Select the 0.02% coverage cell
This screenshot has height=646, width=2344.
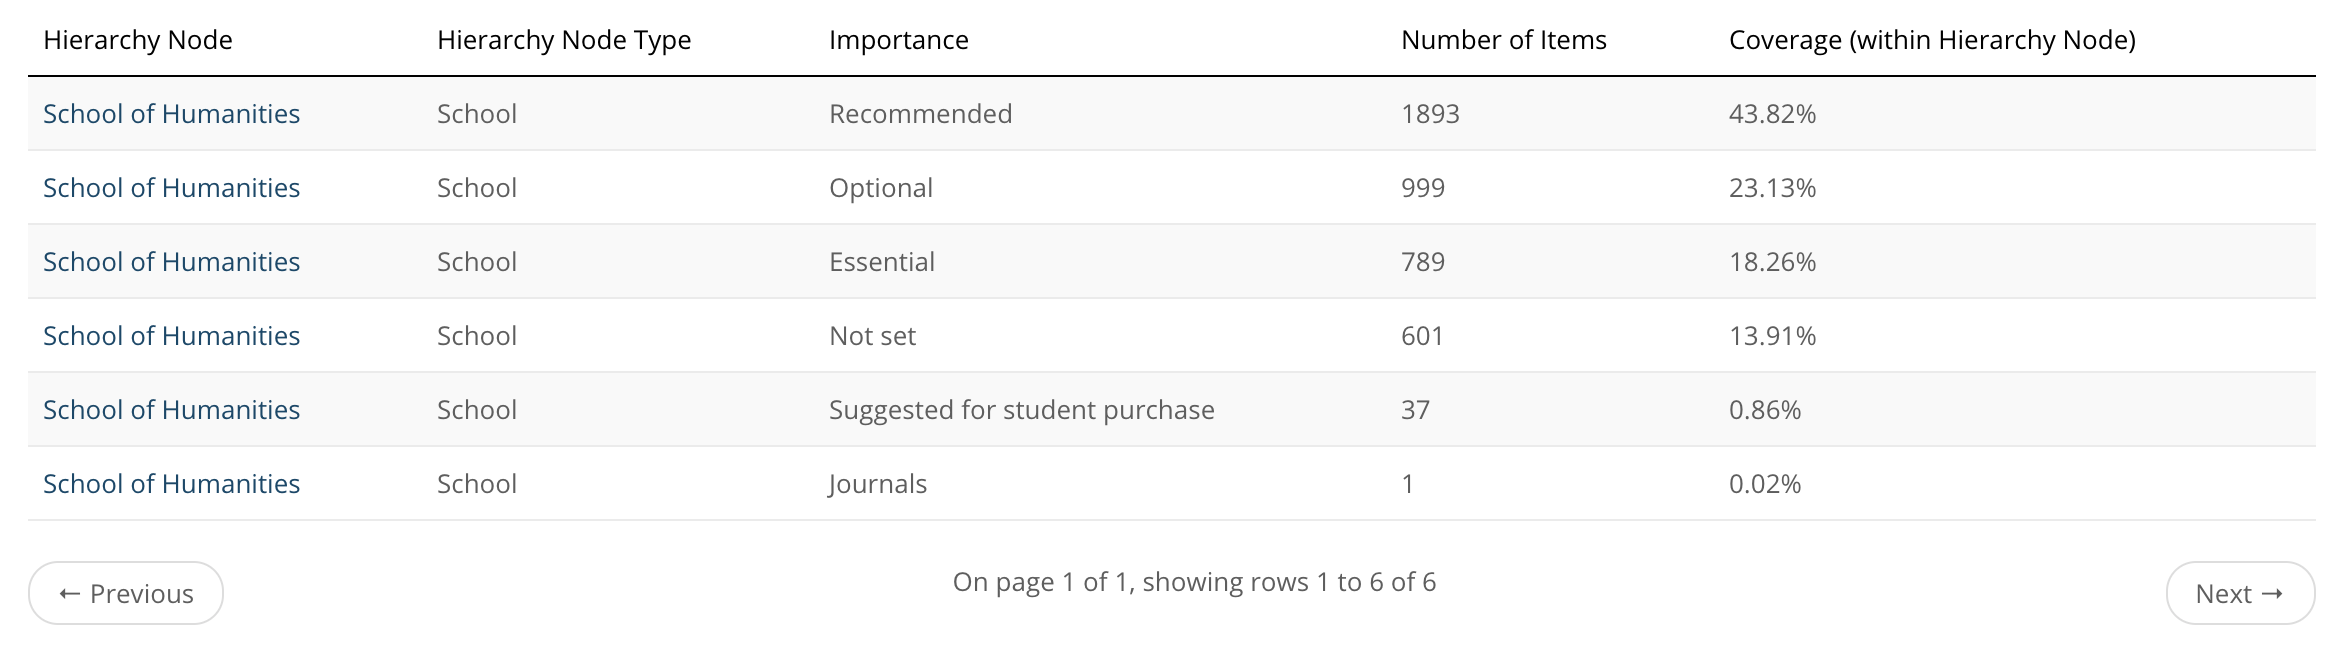pyautogui.click(x=1765, y=484)
